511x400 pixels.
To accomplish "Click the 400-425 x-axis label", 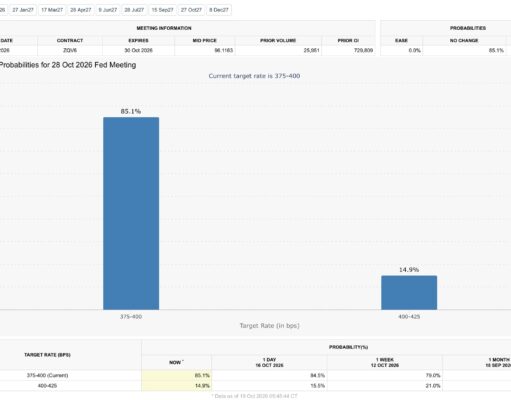I will 409,316.
